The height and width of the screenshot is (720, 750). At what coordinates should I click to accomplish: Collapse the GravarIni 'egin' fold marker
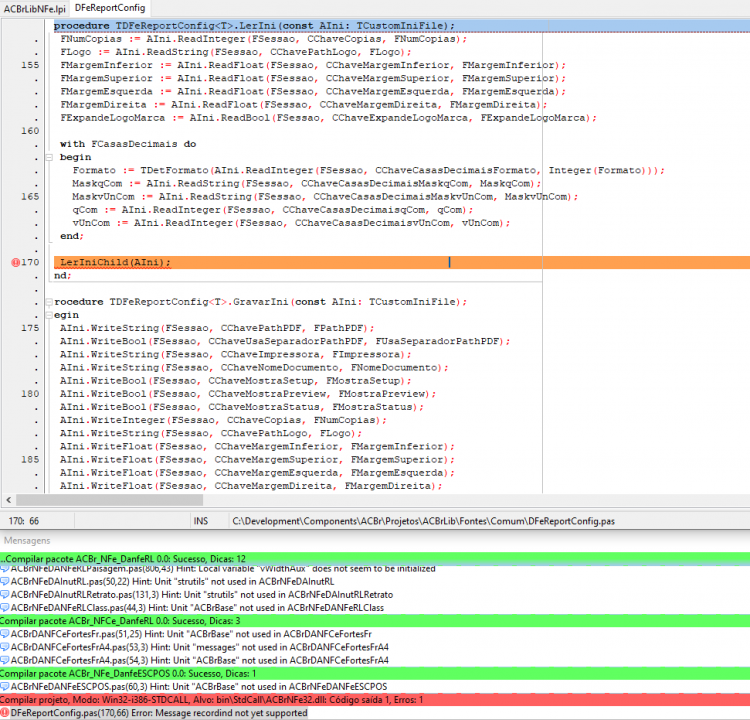pos(49,315)
